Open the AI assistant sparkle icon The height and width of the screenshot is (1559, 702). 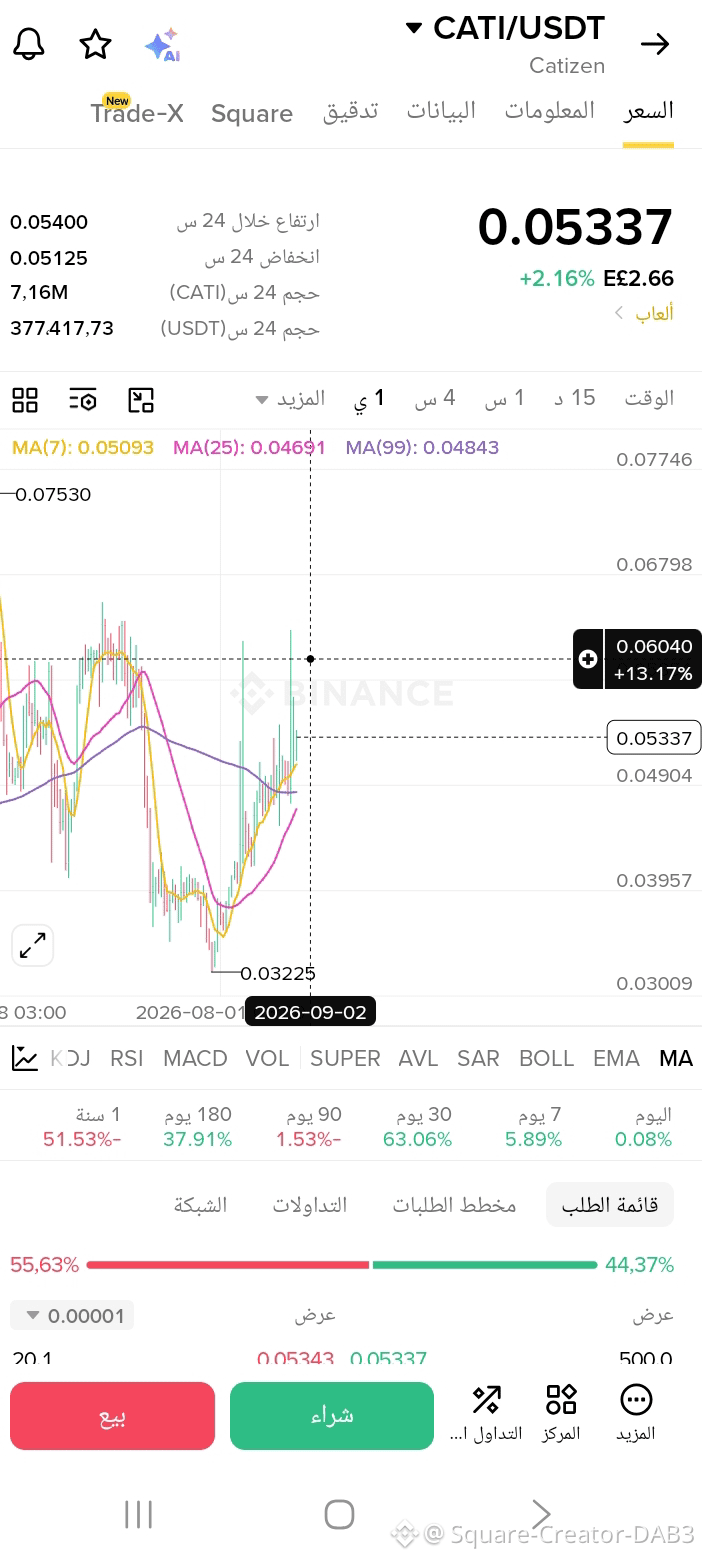pyautogui.click(x=162, y=45)
